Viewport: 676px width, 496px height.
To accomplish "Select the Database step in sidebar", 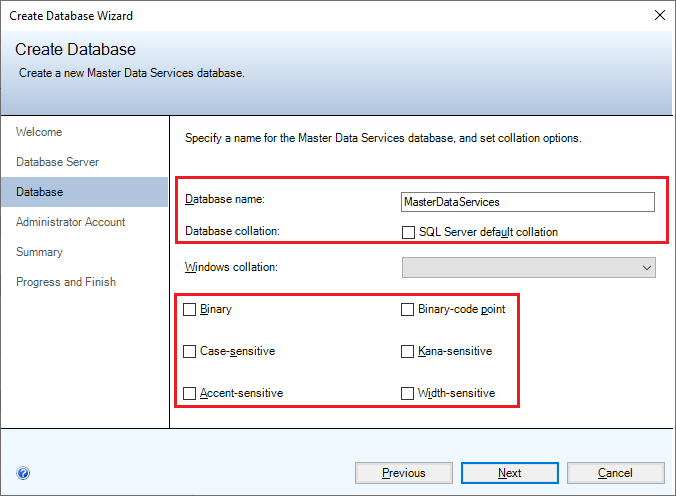I will point(39,192).
